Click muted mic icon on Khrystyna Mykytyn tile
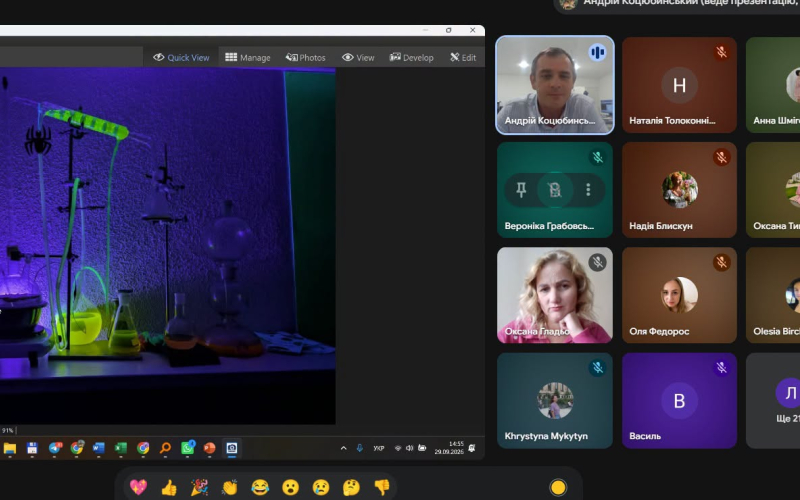Screen dimensions: 800x500 597,367
